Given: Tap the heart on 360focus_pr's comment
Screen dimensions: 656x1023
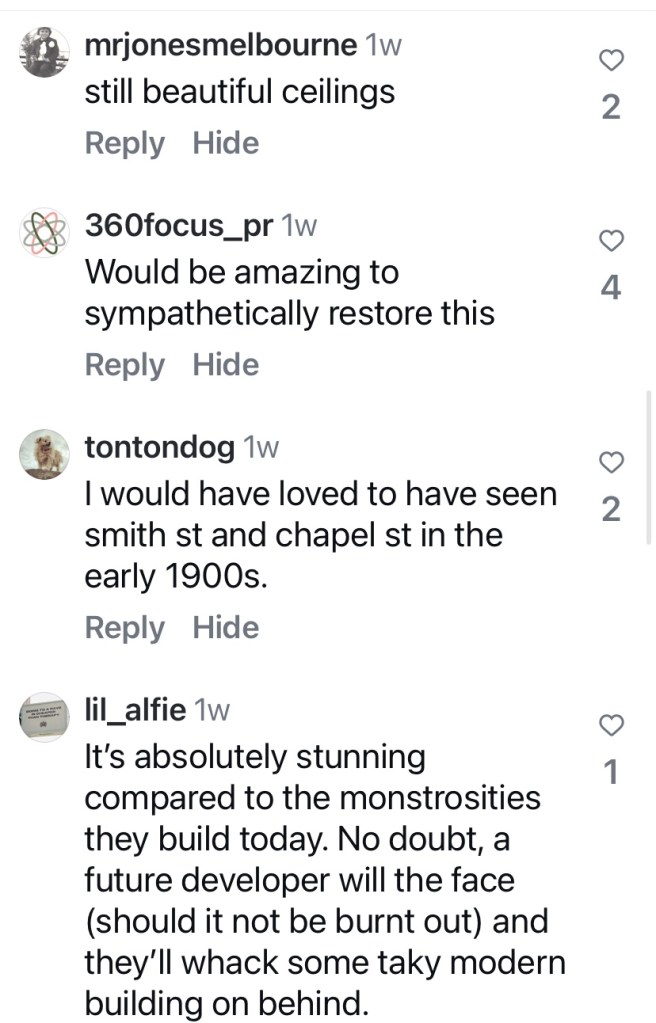Looking at the screenshot, I should (611, 240).
